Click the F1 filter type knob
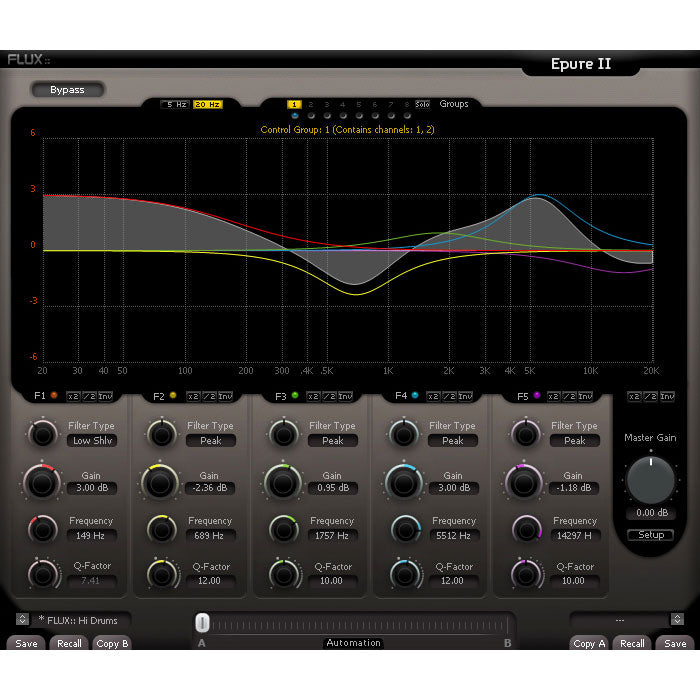This screenshot has width=700, height=700. (42, 434)
